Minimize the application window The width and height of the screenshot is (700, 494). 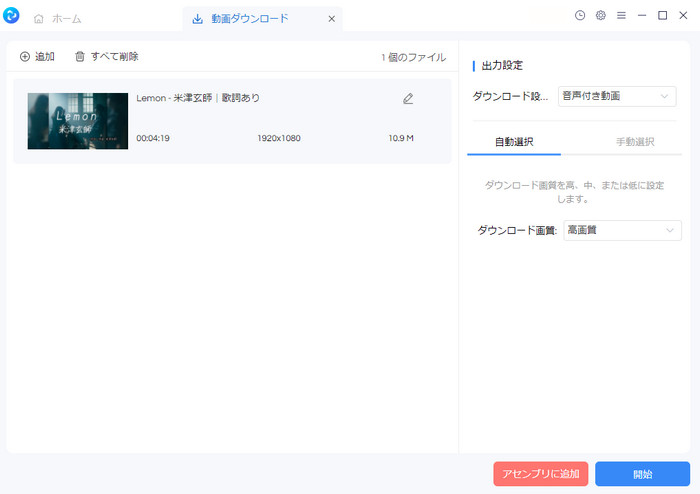pos(642,16)
